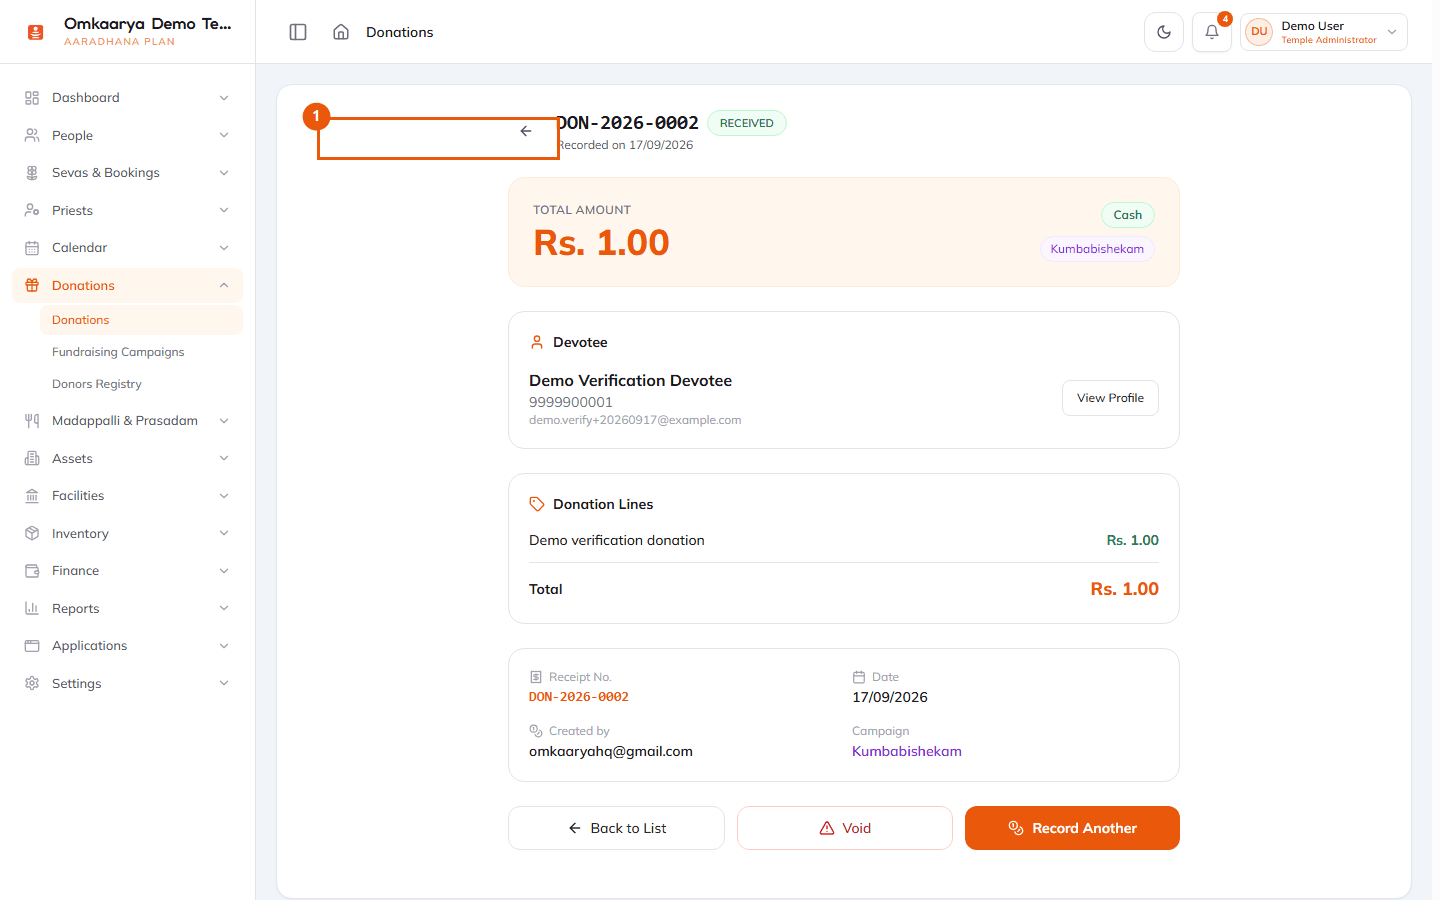Screen dimensions: 1440x900
Task: Click the Donations breadcrumb text
Action: (x=400, y=32)
